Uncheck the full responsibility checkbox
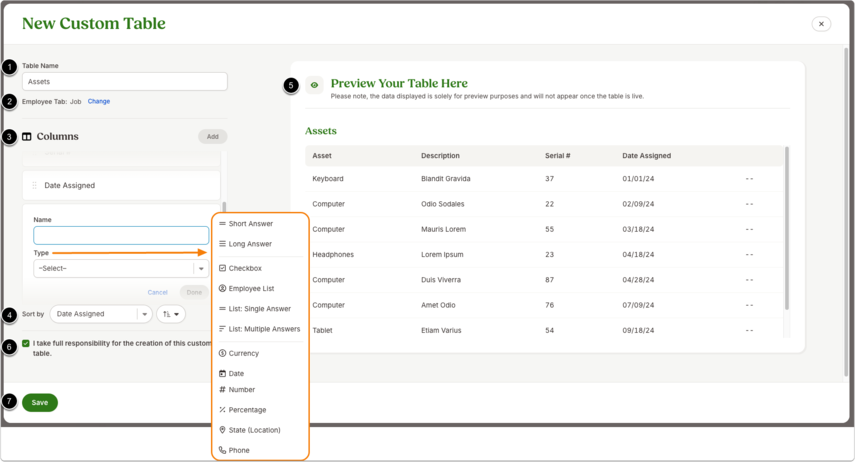 pyautogui.click(x=26, y=343)
